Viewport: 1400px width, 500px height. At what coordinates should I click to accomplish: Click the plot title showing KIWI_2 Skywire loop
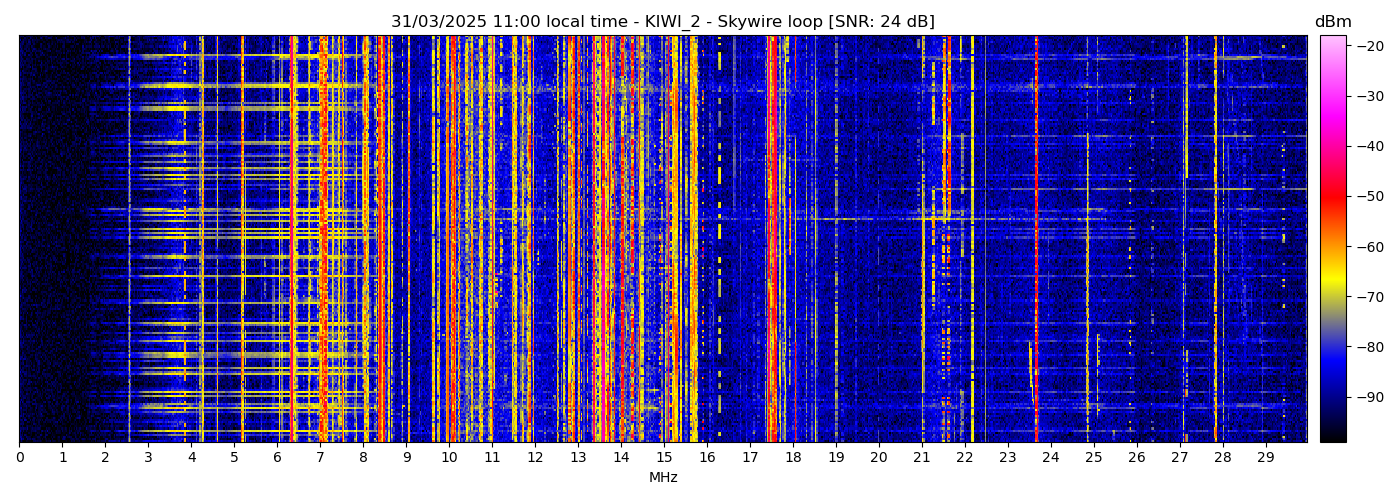coord(662,22)
